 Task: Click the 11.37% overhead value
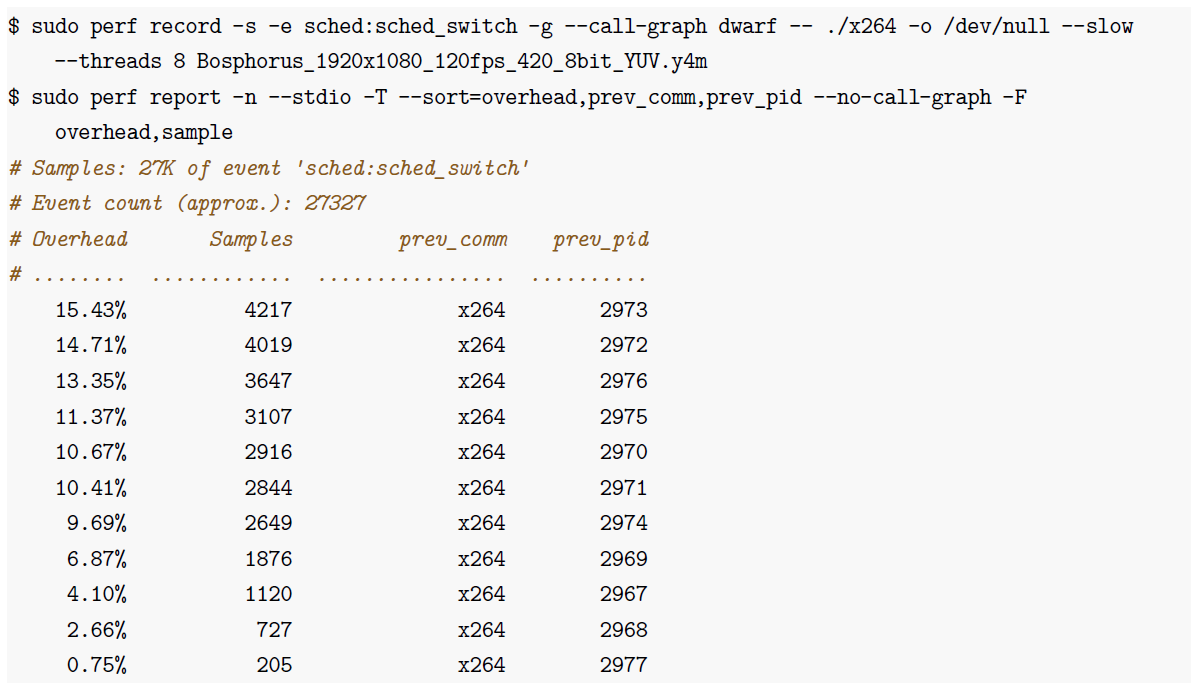(91, 417)
